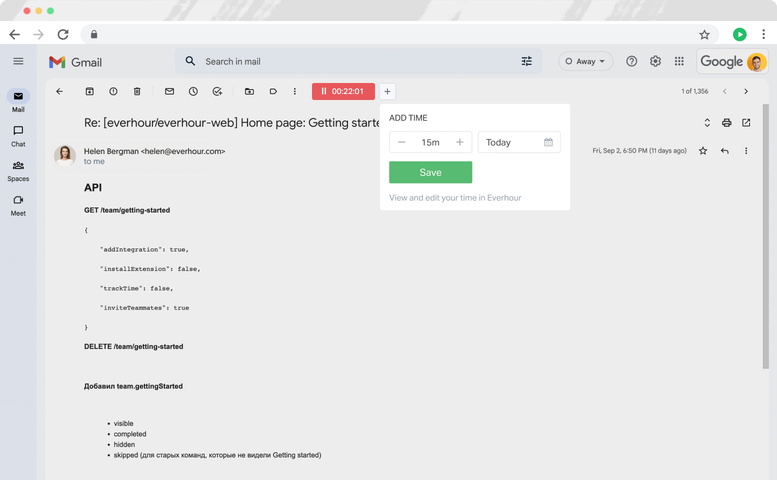Open the Today date picker
777x480 pixels.
(x=519, y=142)
